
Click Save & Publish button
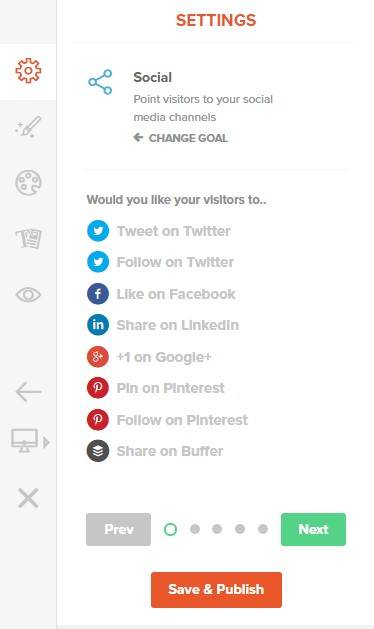click(x=216, y=590)
